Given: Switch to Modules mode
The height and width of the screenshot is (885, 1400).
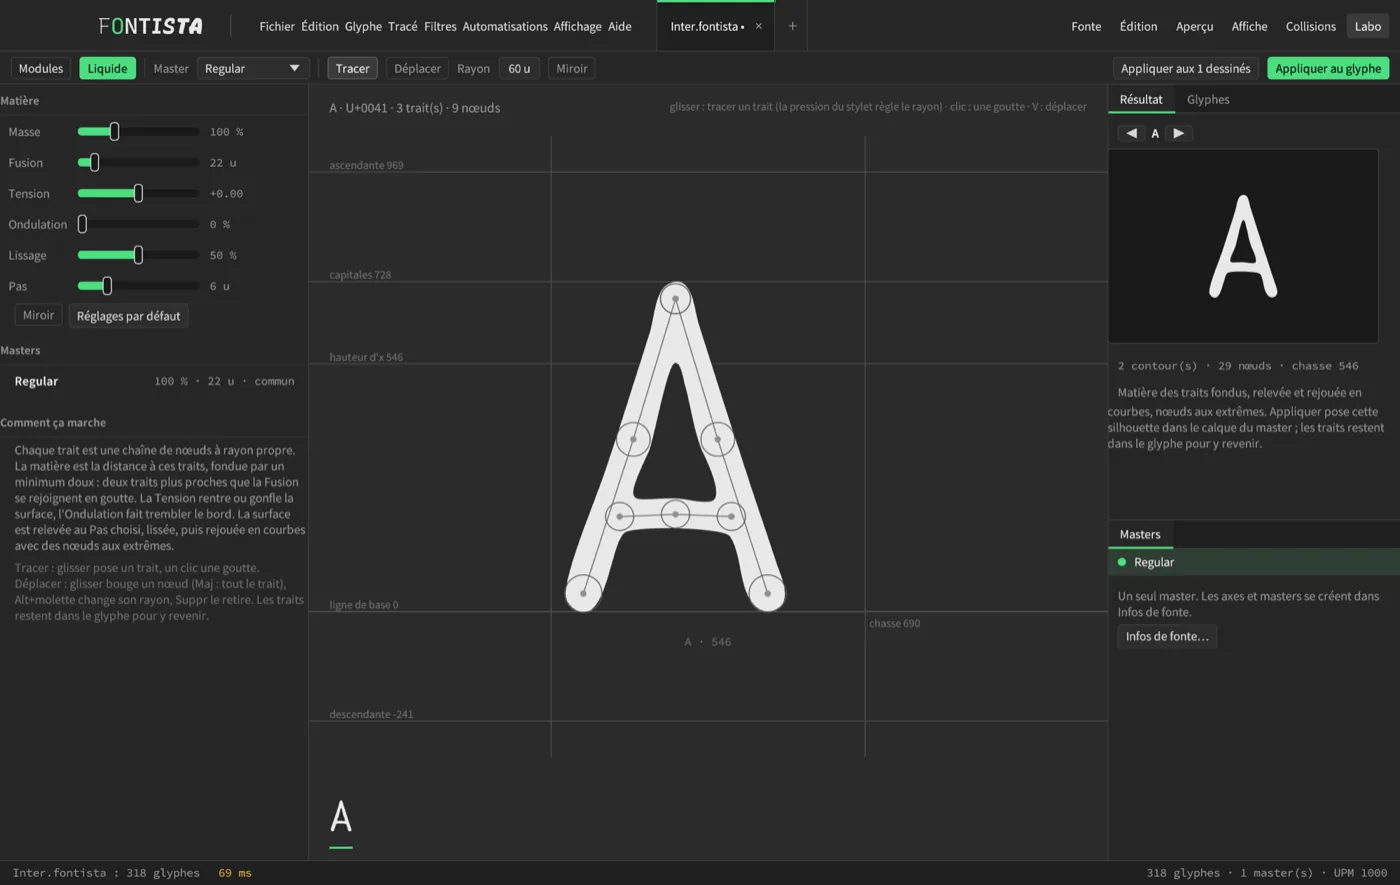Looking at the screenshot, I should 41,68.
